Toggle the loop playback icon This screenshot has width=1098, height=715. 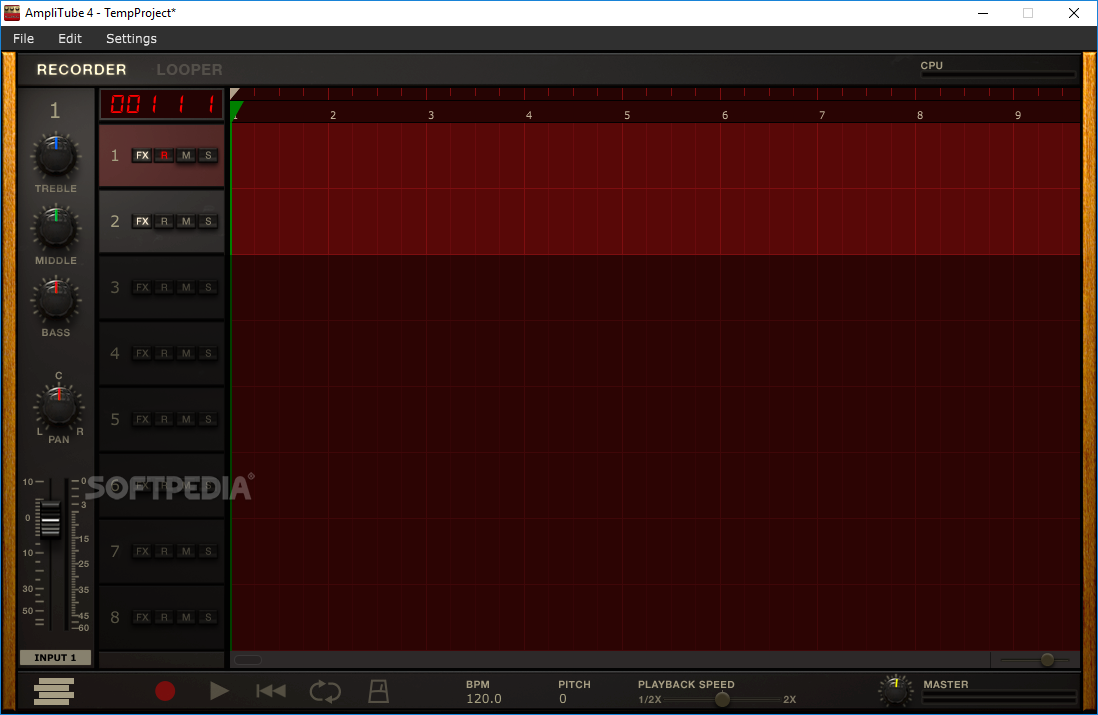click(x=325, y=691)
